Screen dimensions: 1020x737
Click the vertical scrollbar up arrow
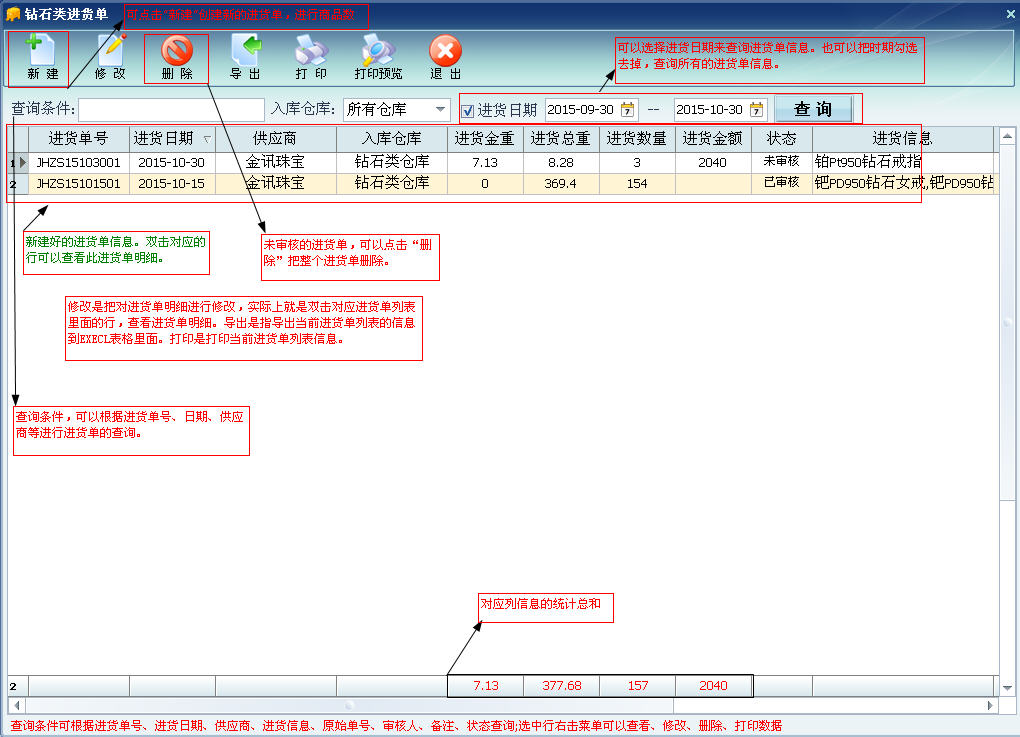[x=1007, y=136]
